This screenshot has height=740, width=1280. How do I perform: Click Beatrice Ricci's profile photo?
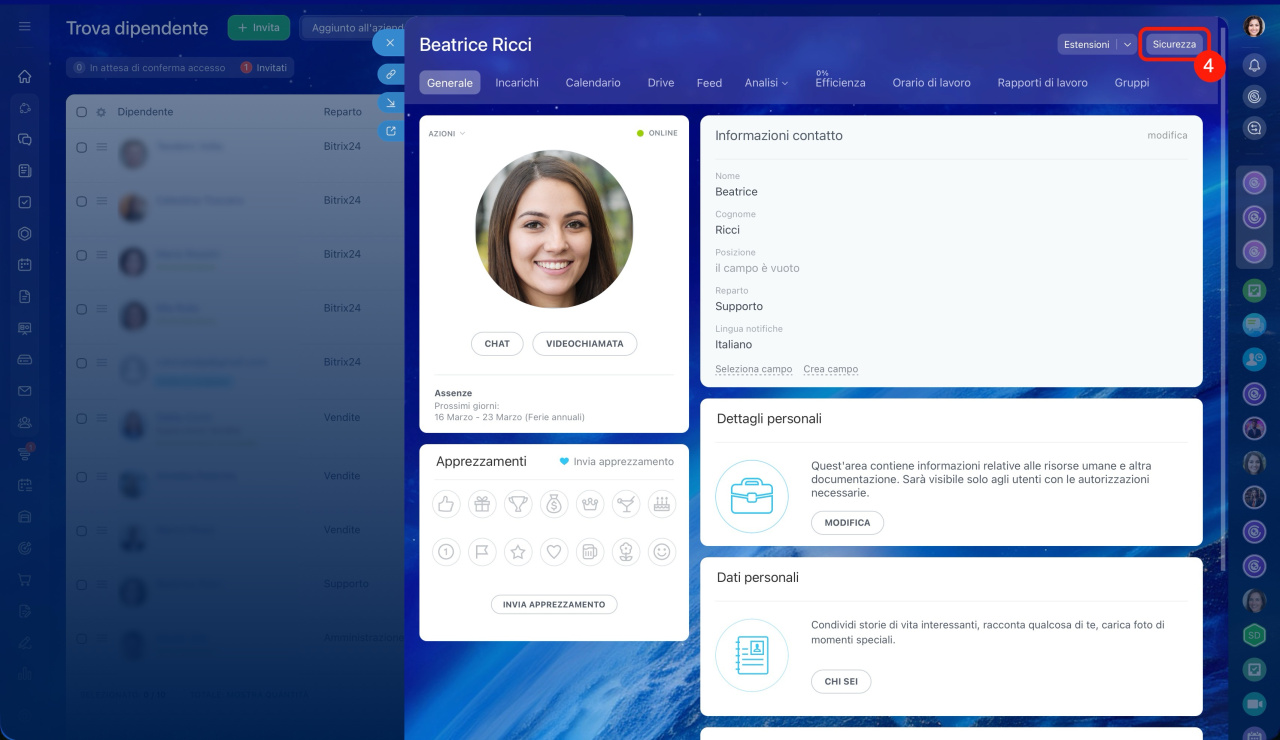tap(554, 229)
